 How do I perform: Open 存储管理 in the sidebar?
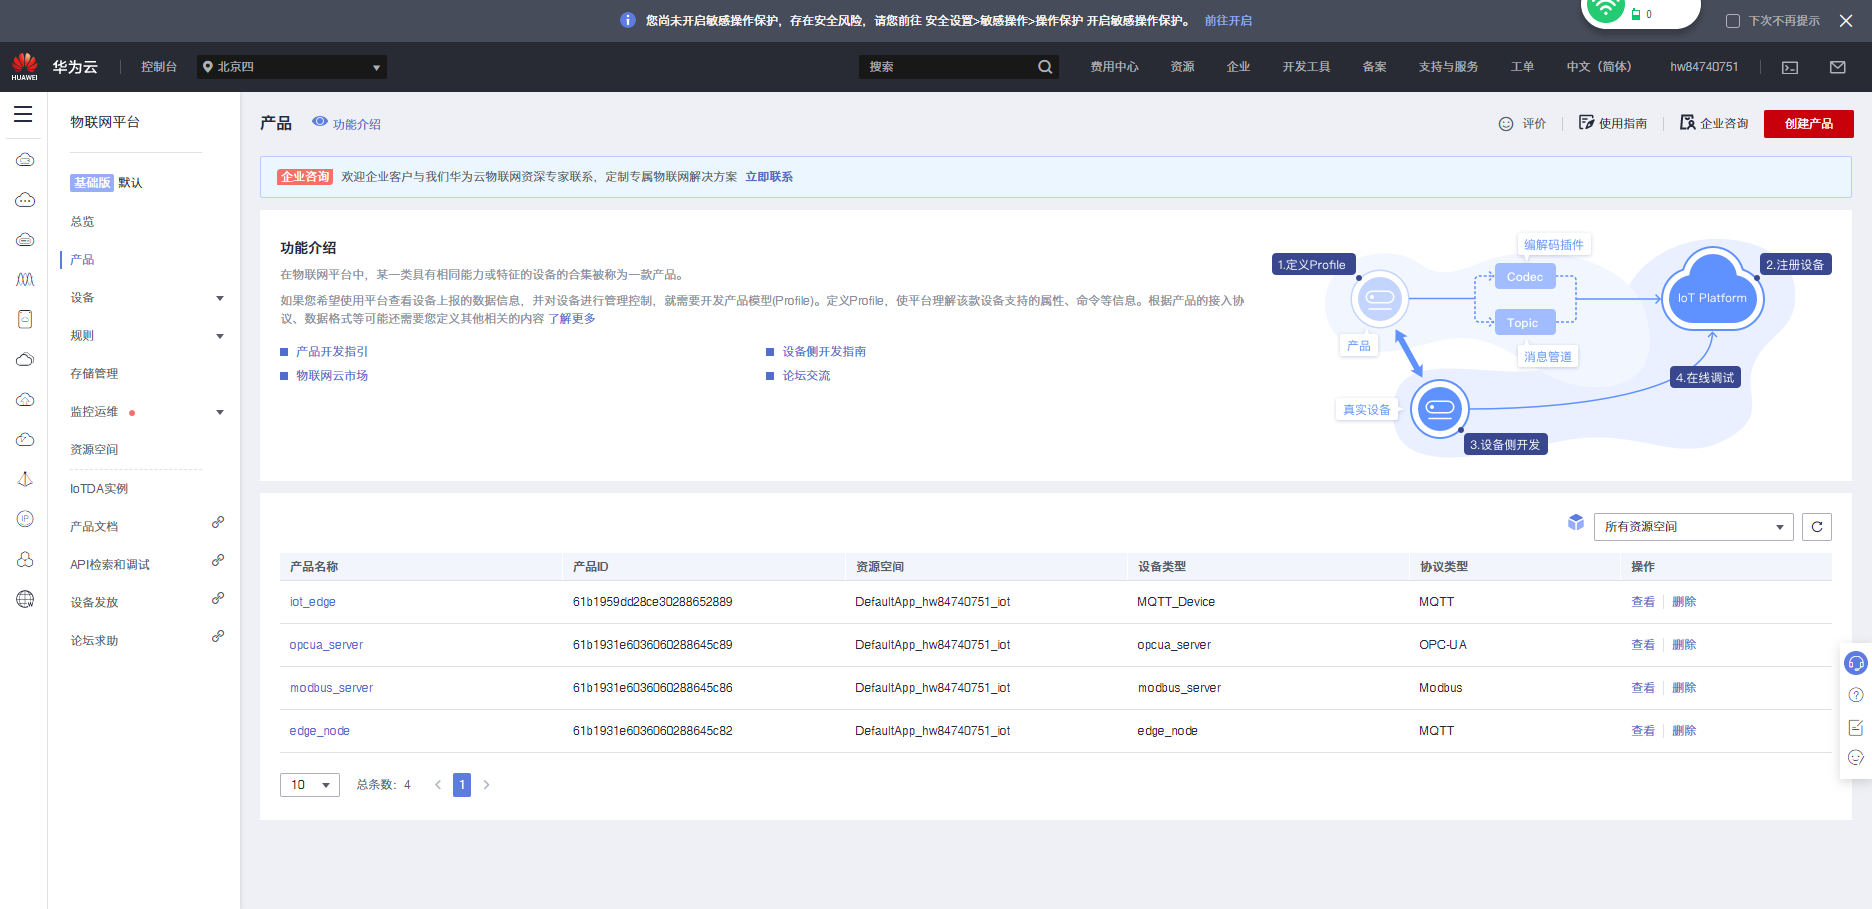point(94,374)
